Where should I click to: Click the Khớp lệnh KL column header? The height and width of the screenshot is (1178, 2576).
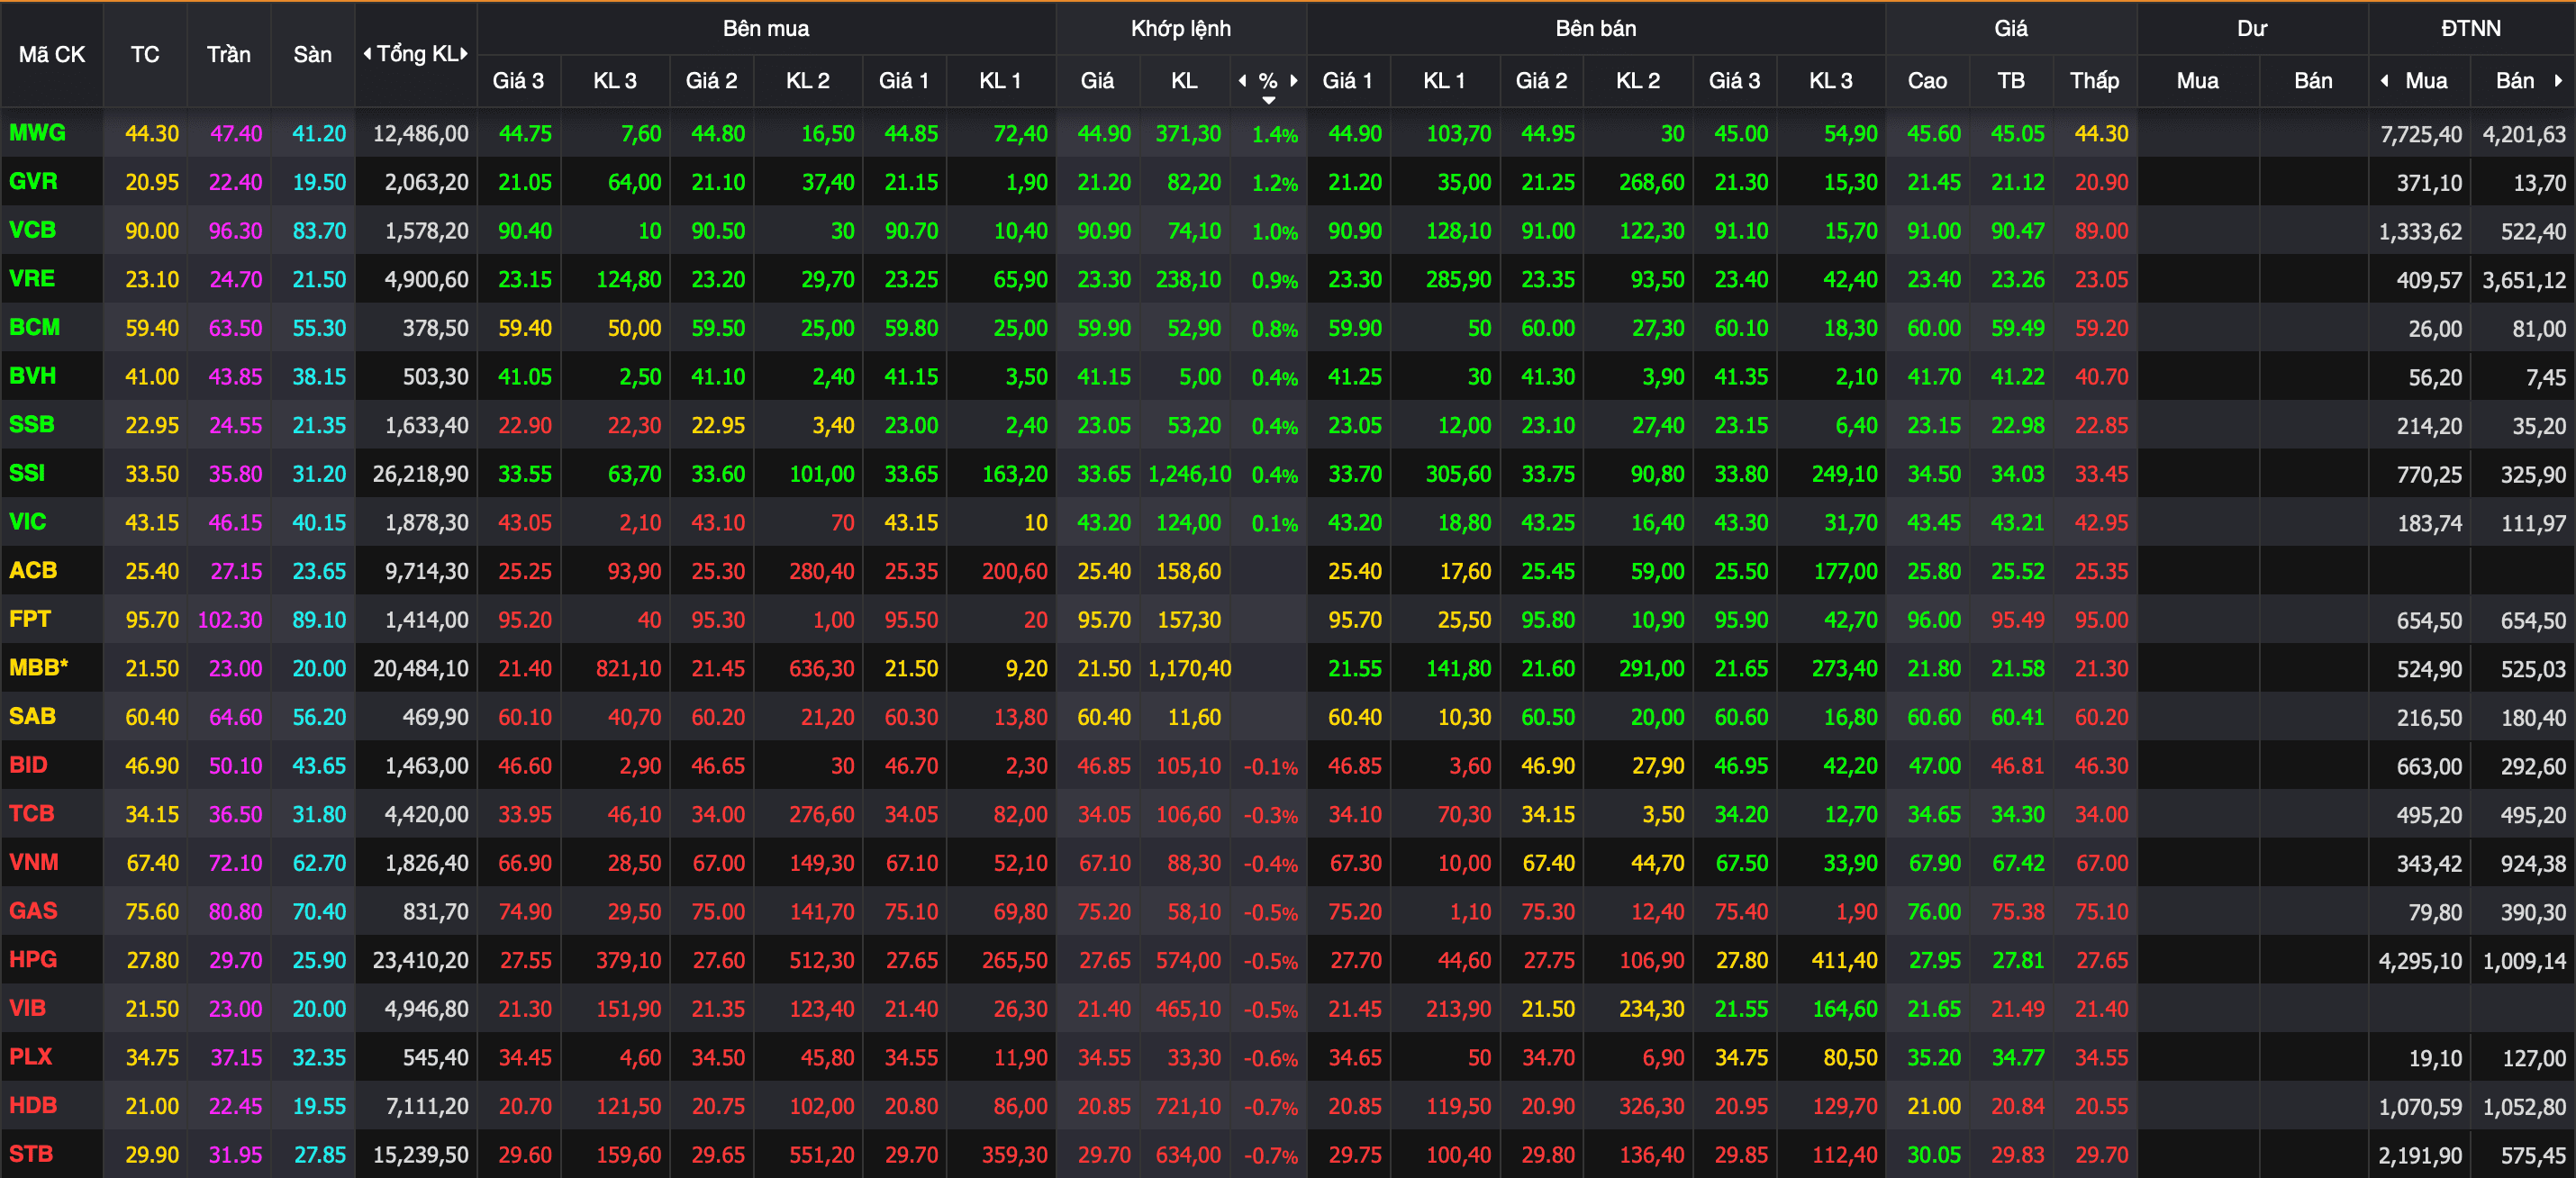1184,81
